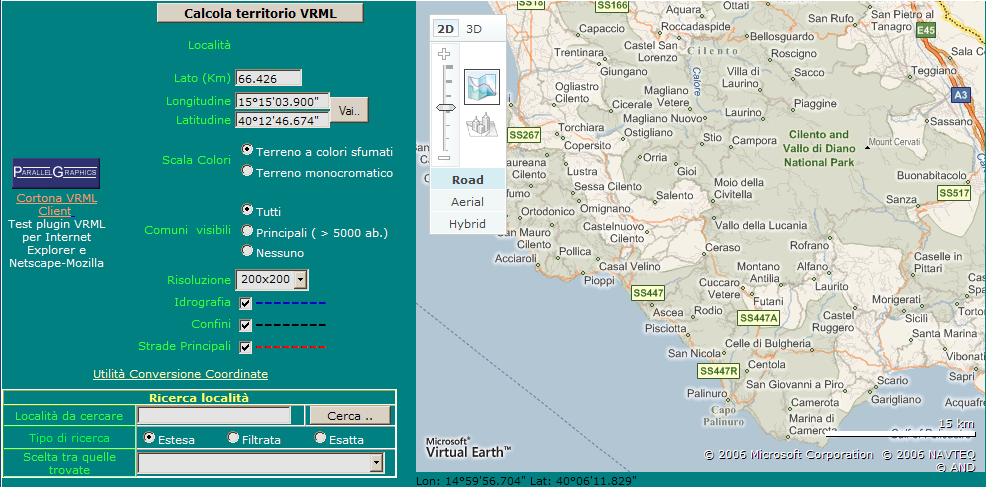986x487 pixels.
Task: Click the zoom in plus icon
Action: pos(445,54)
